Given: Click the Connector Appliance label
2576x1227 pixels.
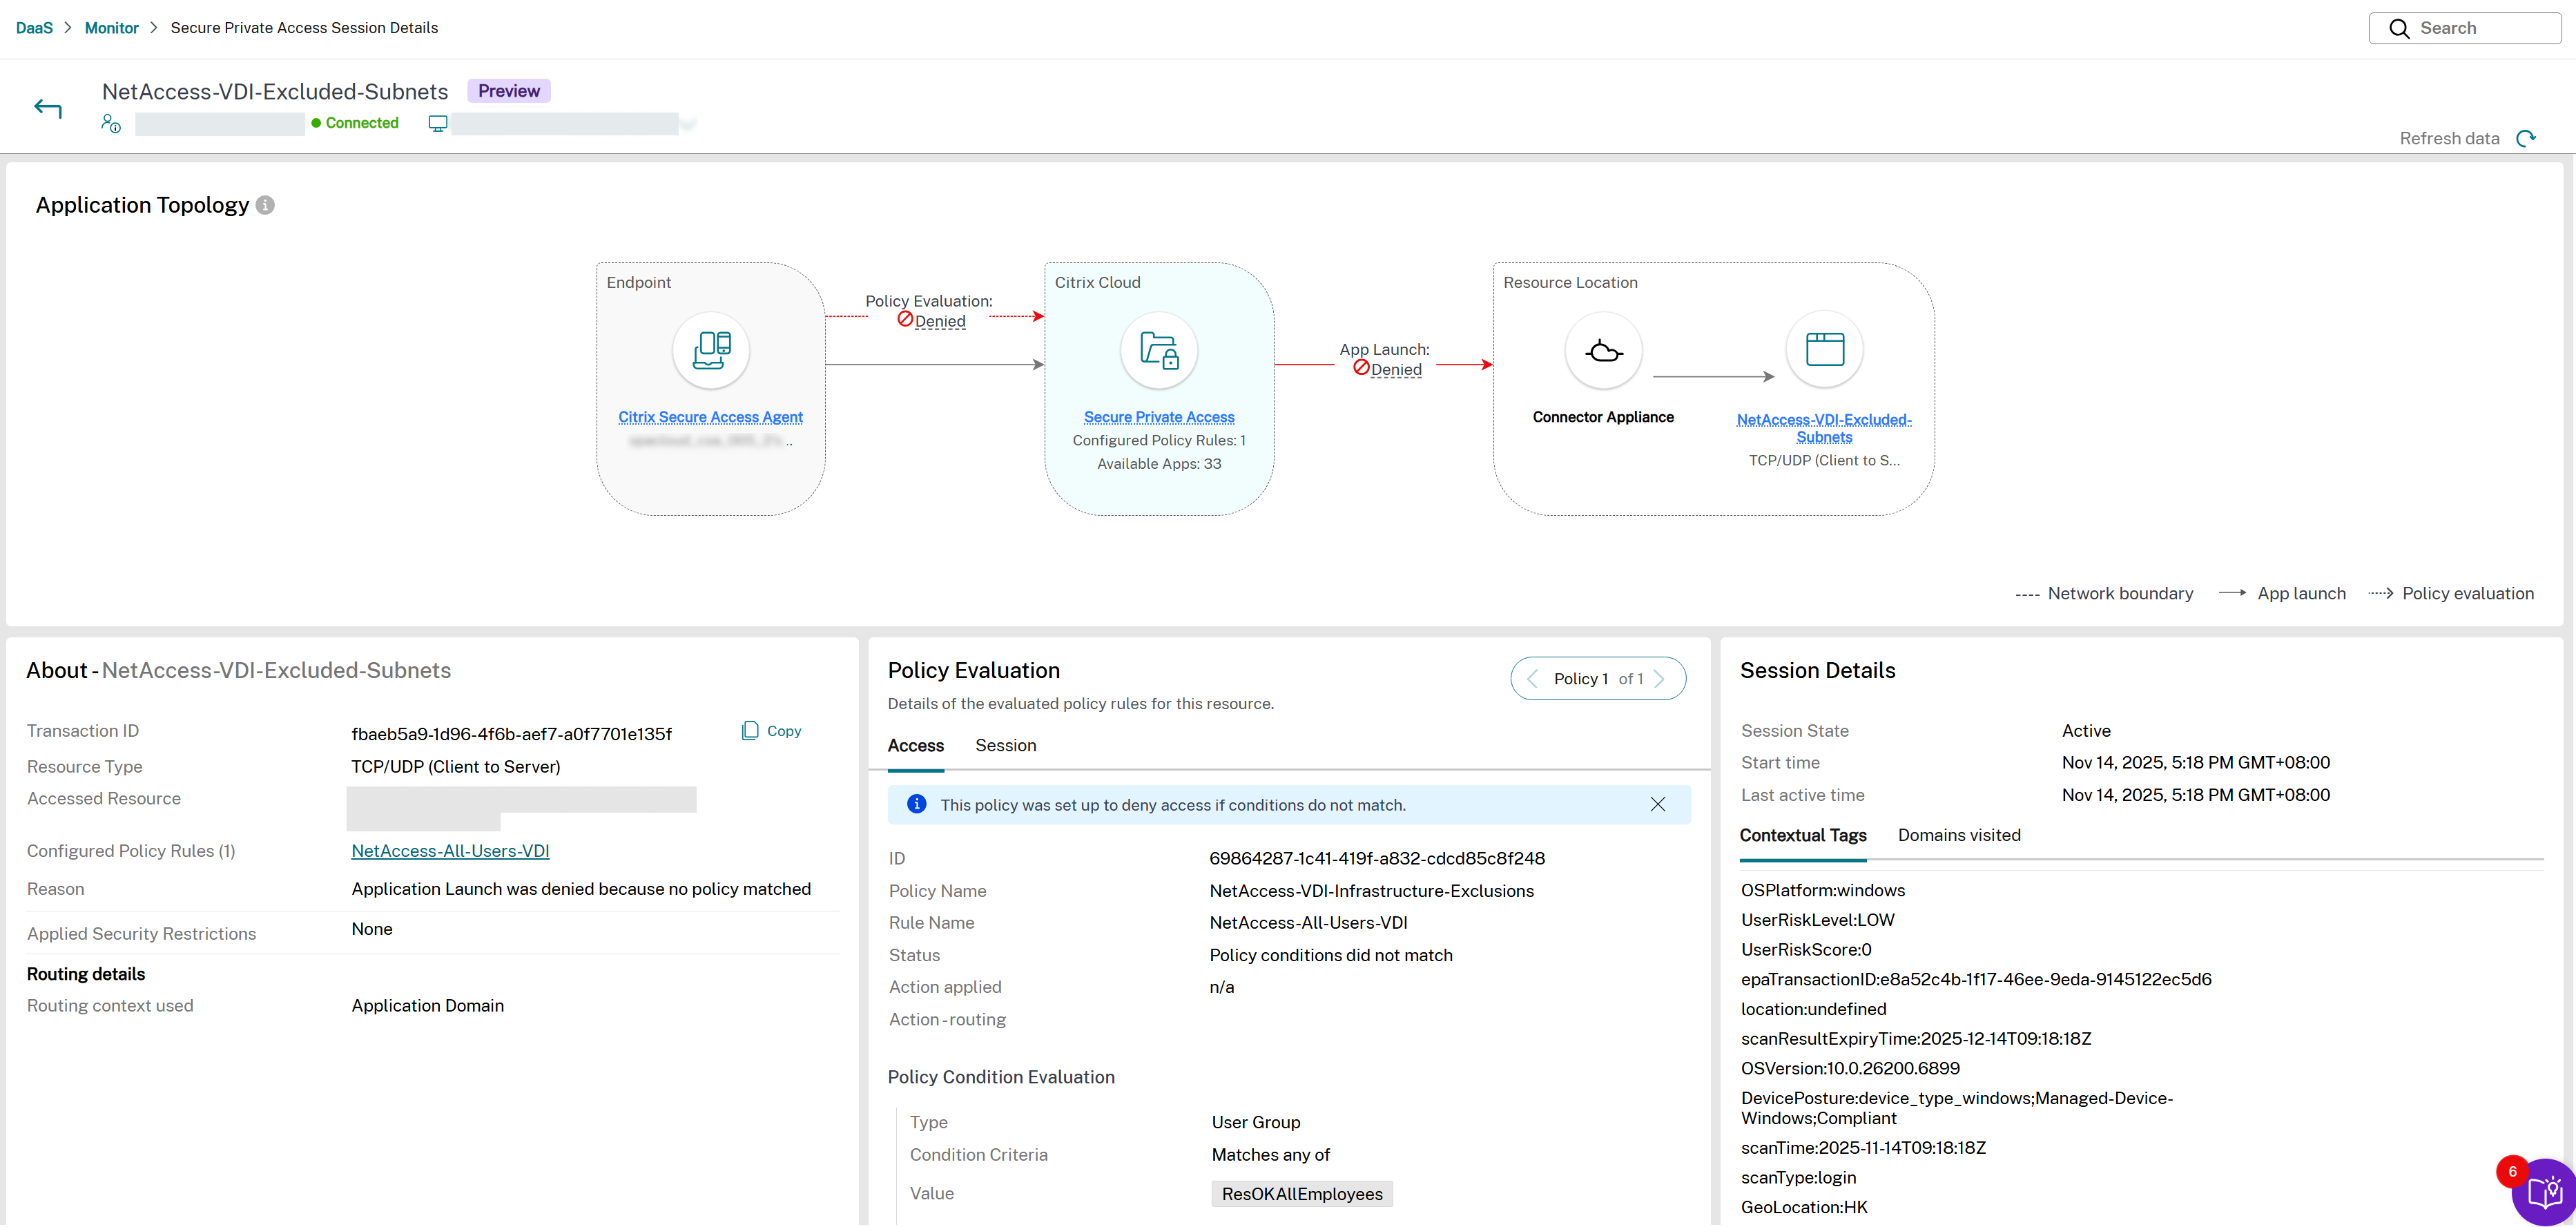Looking at the screenshot, I should [x=1603, y=417].
